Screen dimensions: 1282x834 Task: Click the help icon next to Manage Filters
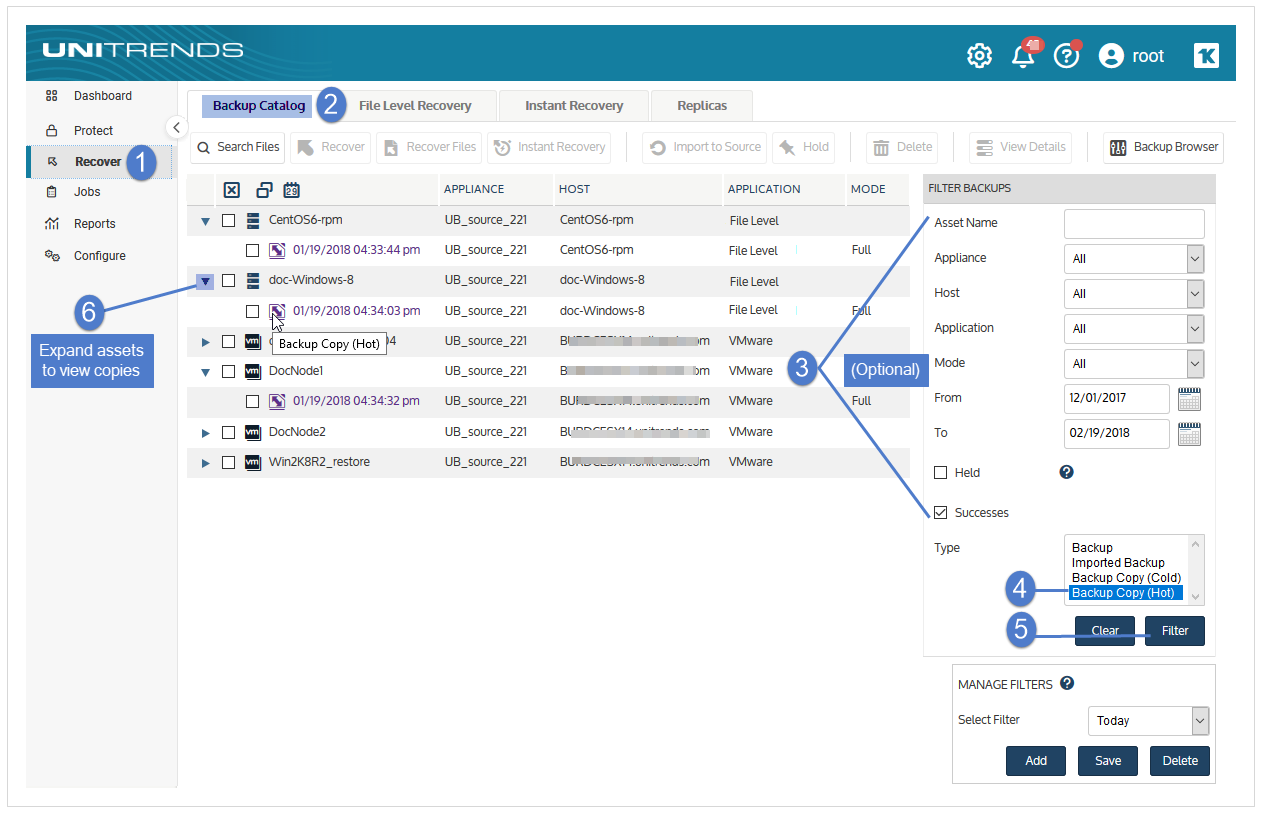point(1067,684)
